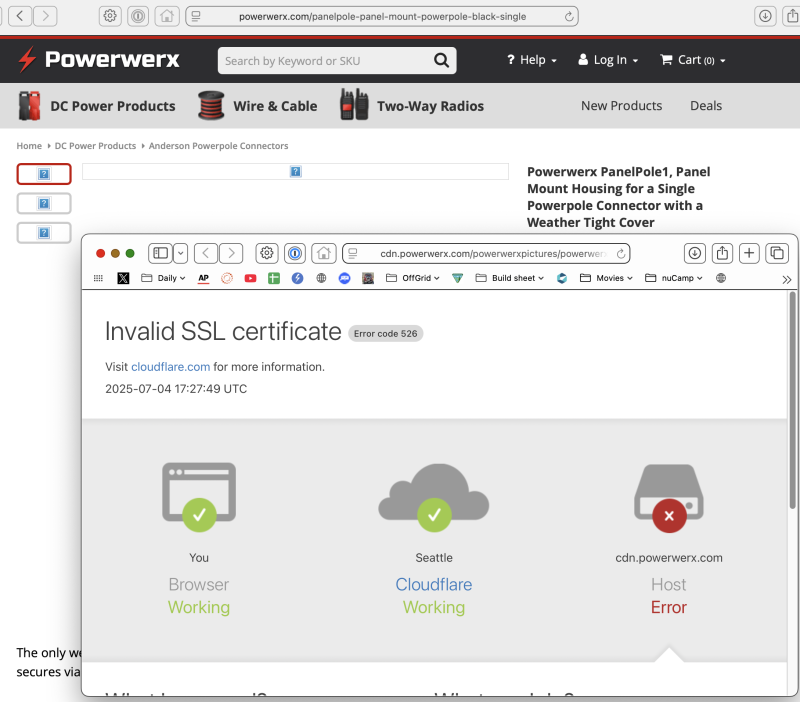Go back in the front cdn.powerwerx.com window
The image size is (800, 702).
(x=206, y=254)
